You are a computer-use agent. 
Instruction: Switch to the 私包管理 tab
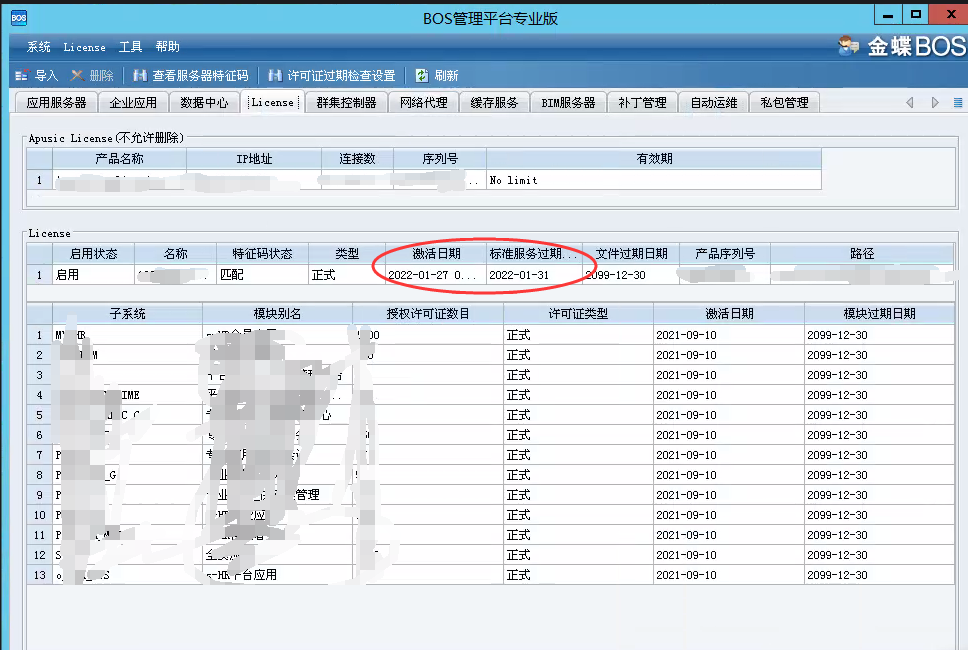pos(785,102)
